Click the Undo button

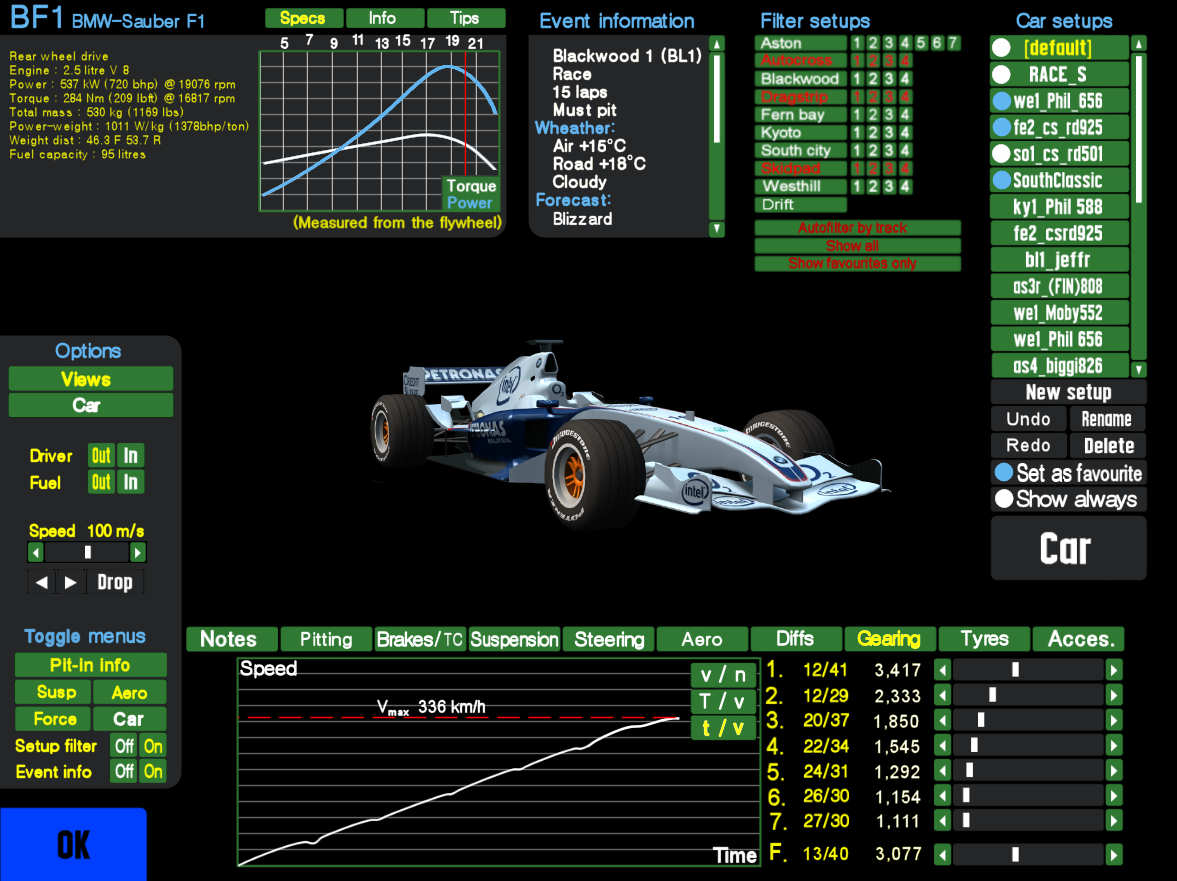coord(1028,419)
